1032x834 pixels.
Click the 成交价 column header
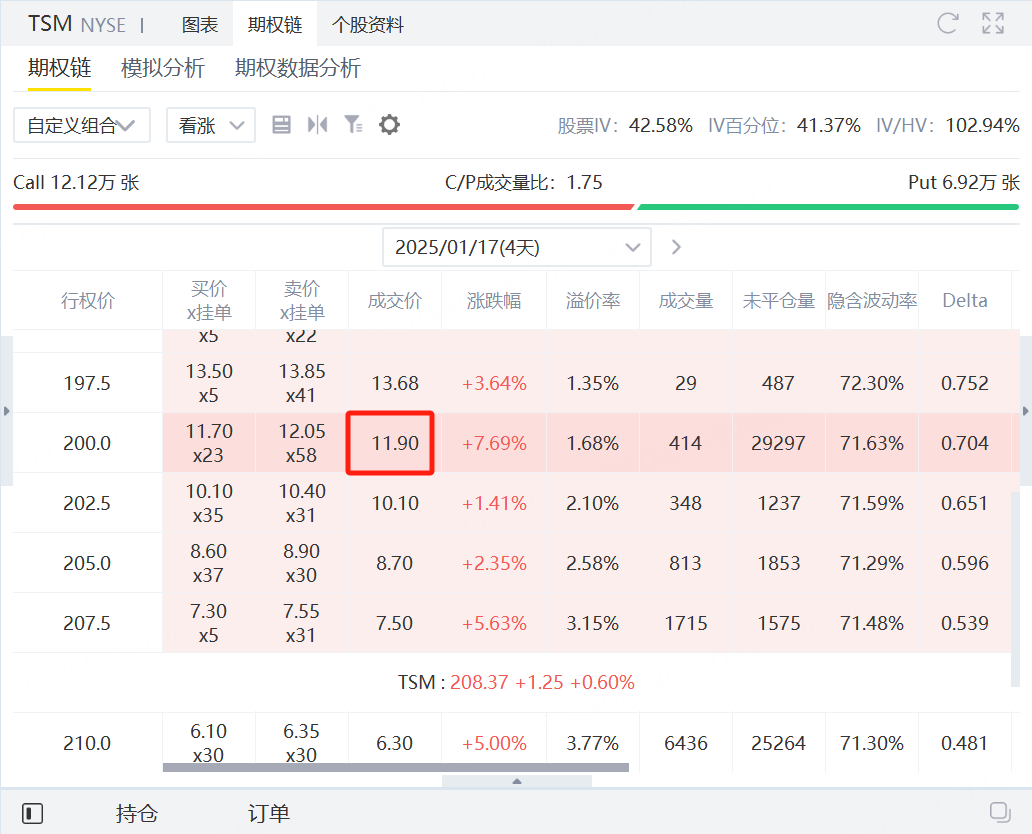pos(395,301)
